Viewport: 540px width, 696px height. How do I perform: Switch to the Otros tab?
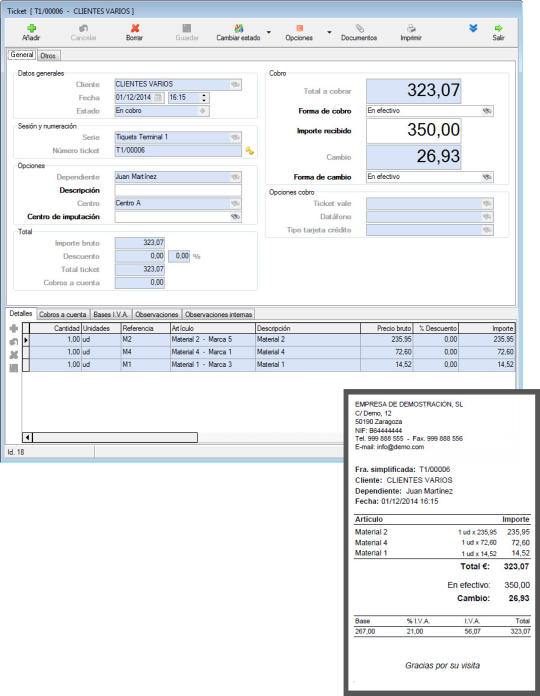pyautogui.click(x=48, y=55)
